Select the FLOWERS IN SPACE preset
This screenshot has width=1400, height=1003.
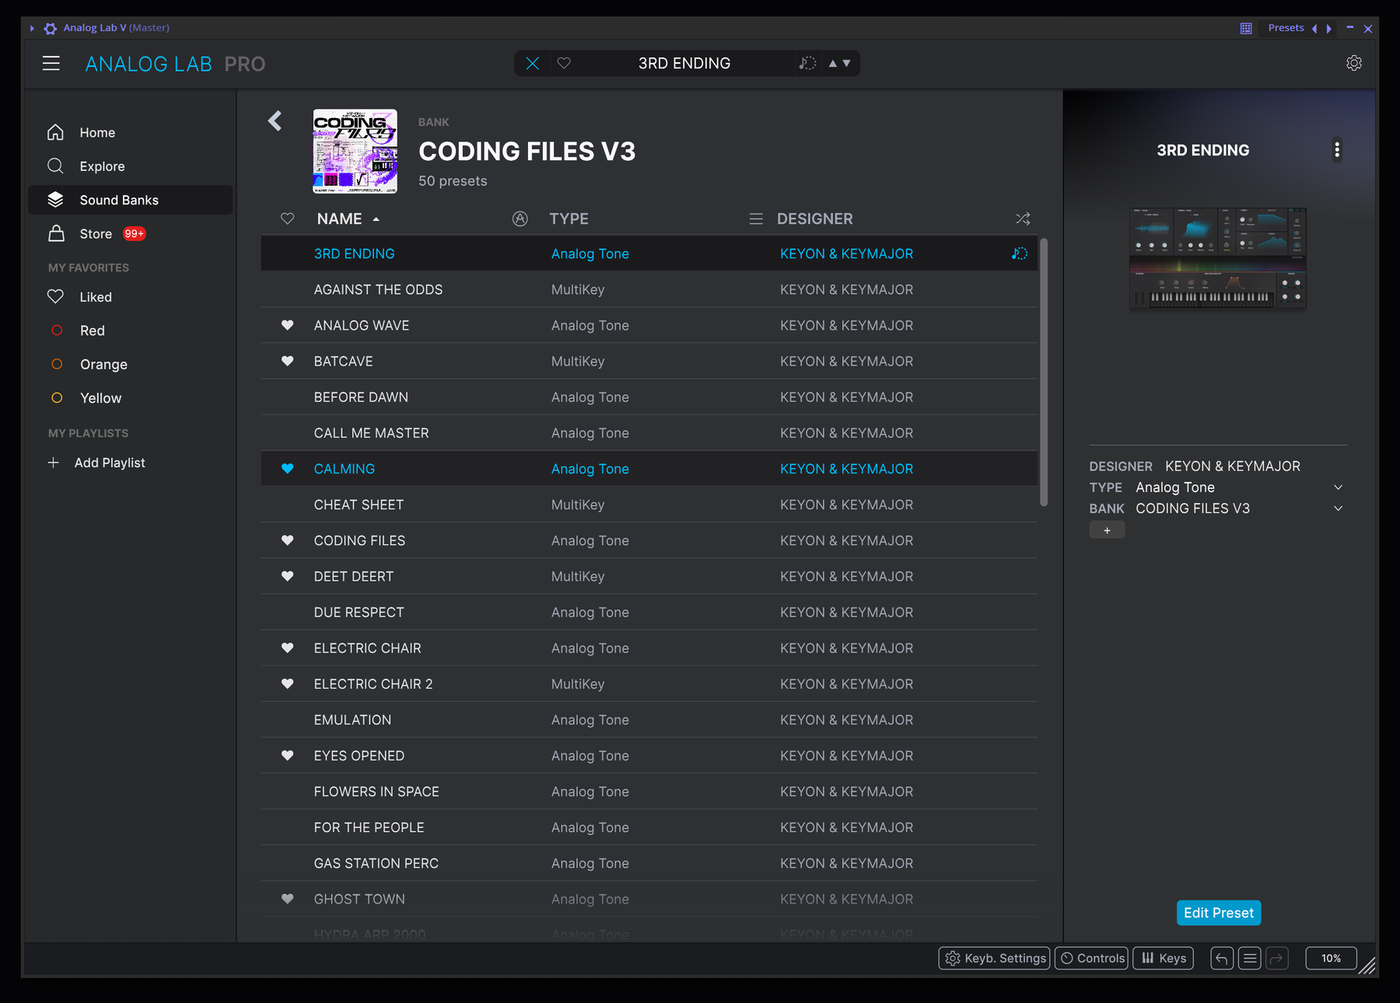(649, 791)
